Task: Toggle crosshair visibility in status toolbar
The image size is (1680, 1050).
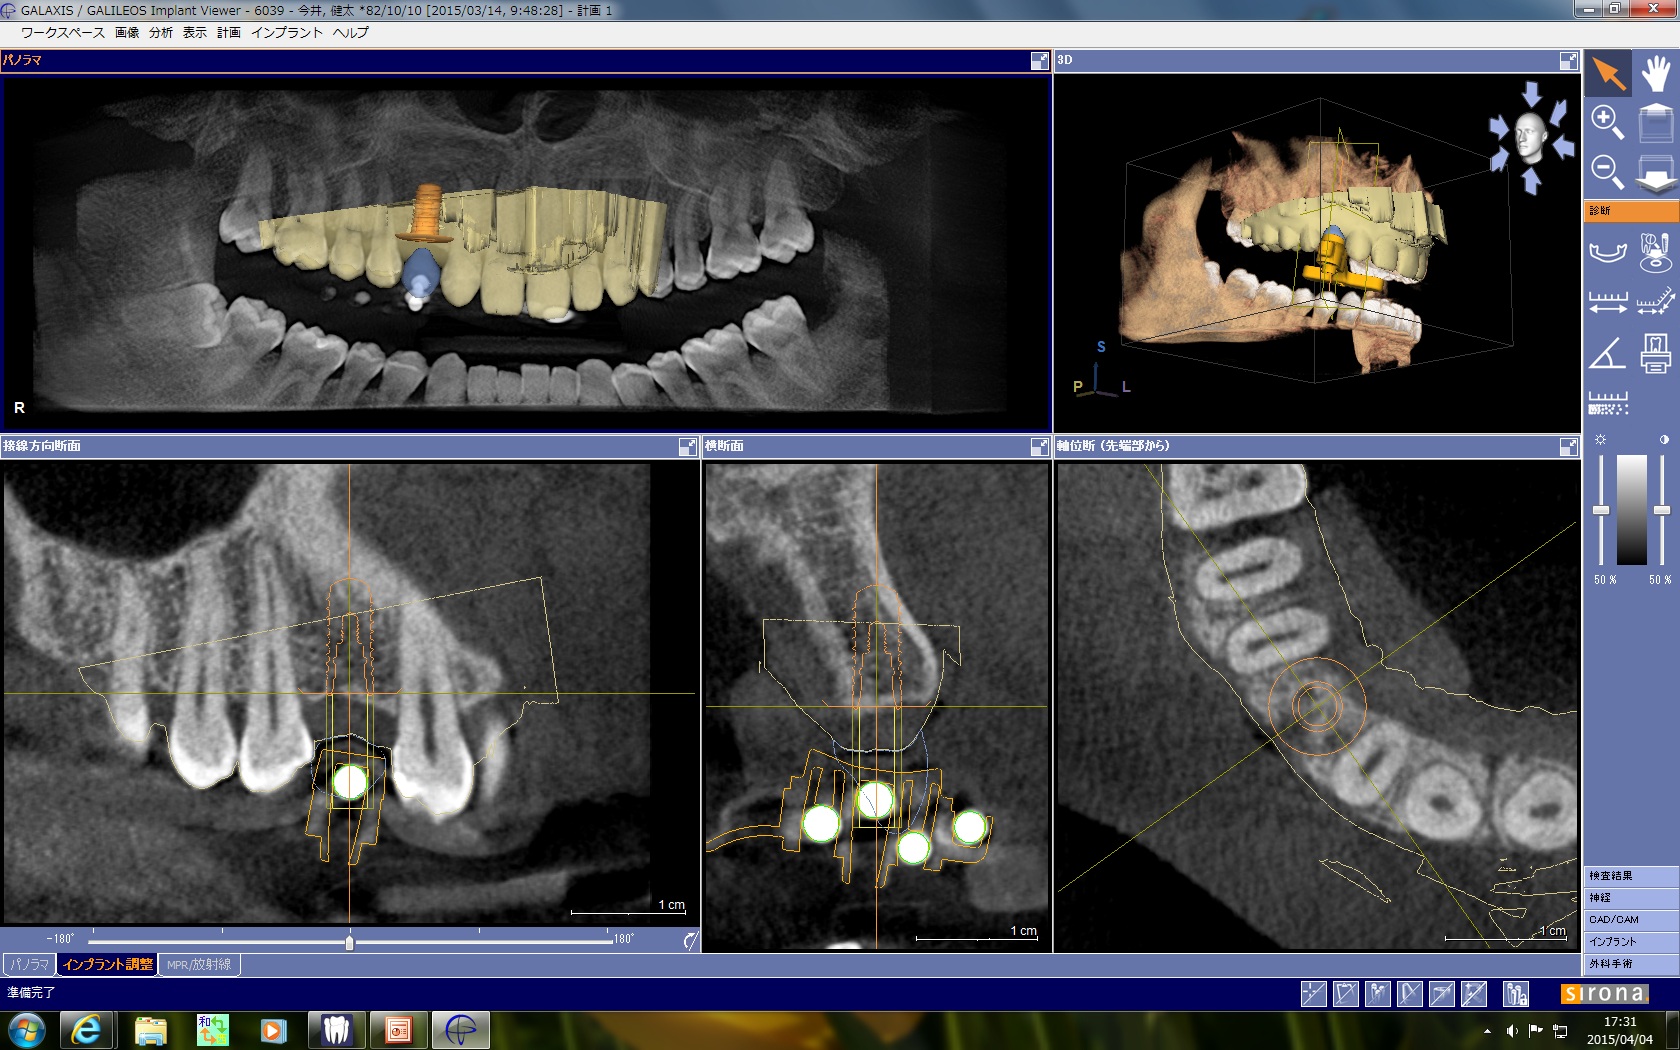Action: pyautogui.click(x=1313, y=993)
